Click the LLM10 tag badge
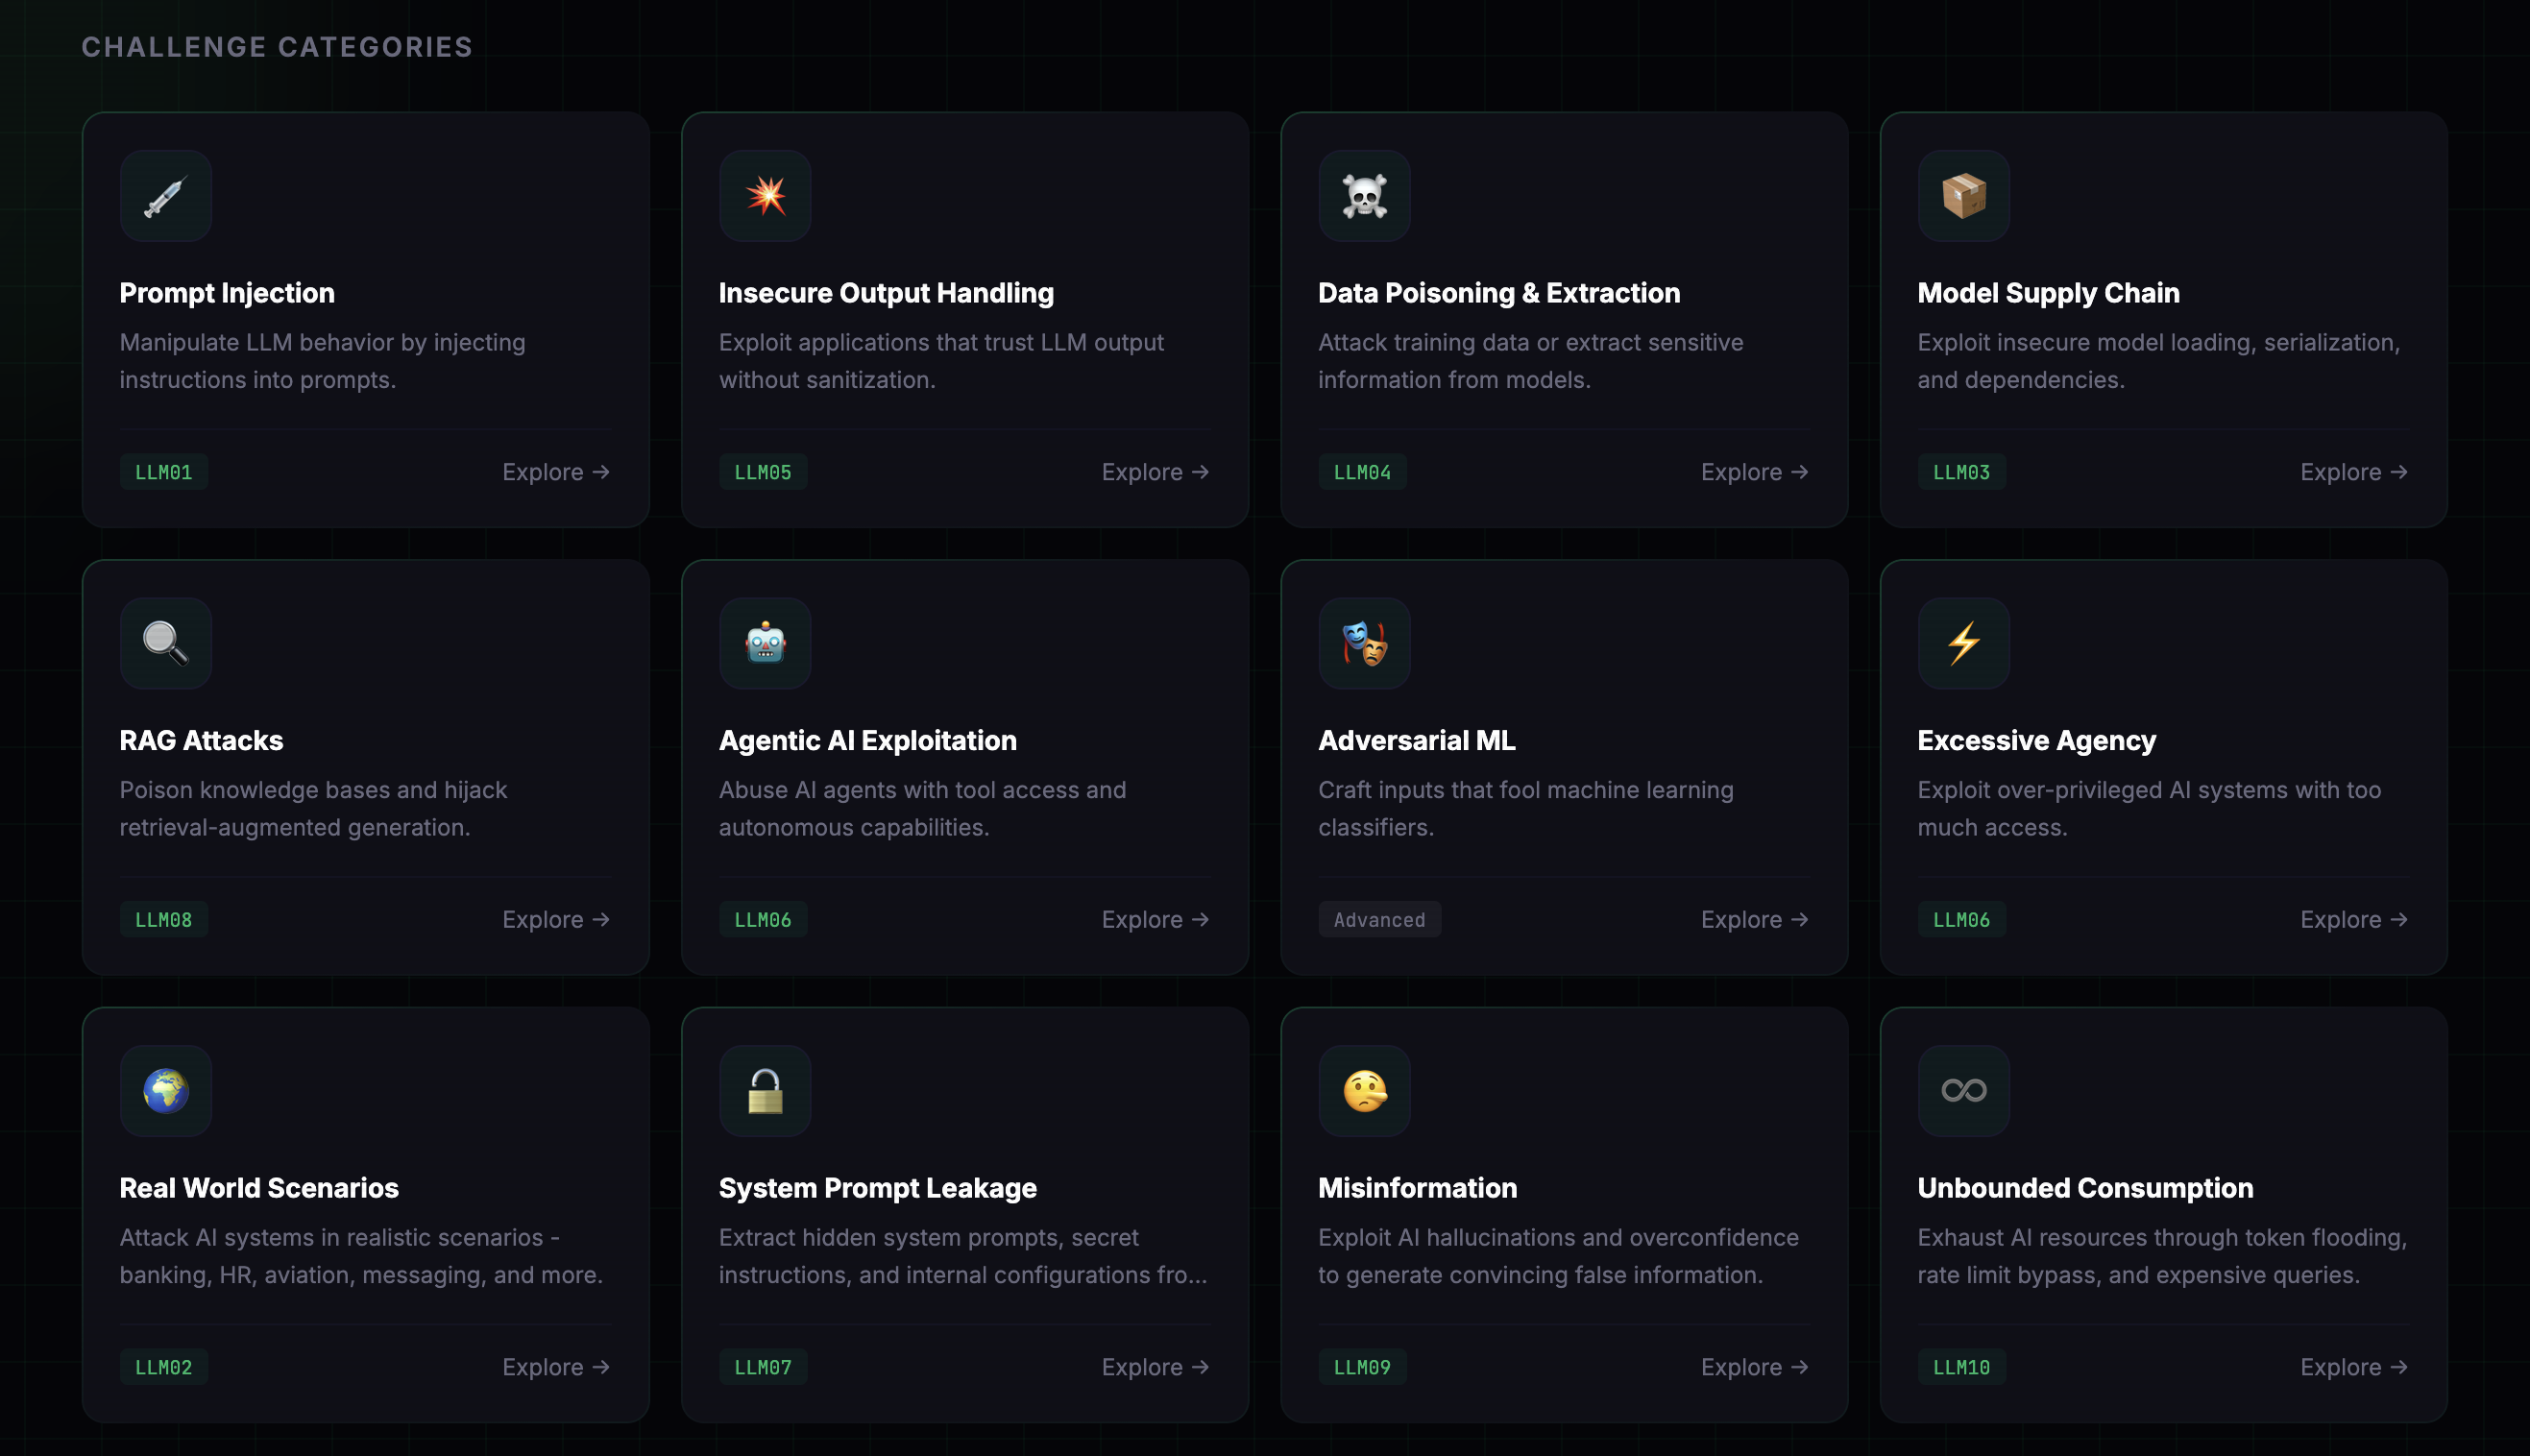 point(1961,1367)
